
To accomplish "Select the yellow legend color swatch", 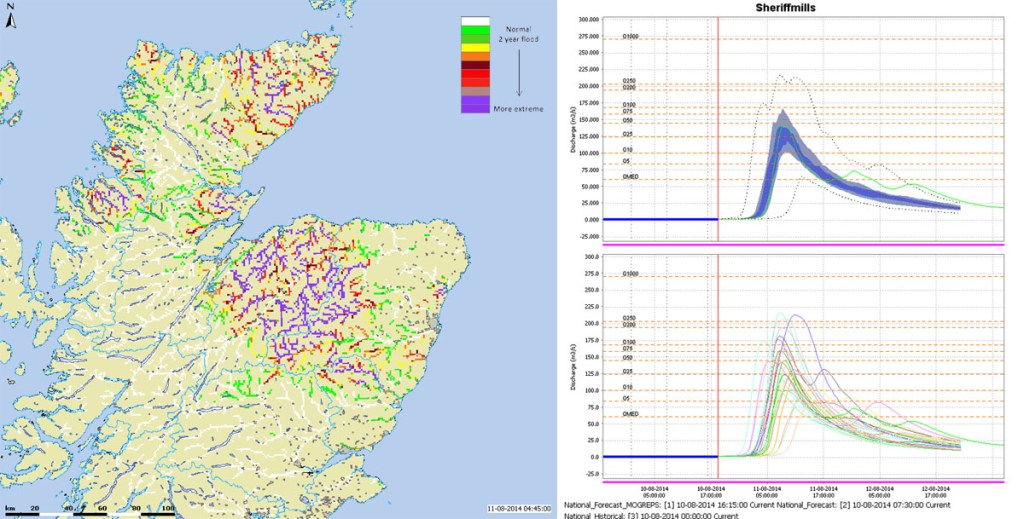I will tap(475, 48).
